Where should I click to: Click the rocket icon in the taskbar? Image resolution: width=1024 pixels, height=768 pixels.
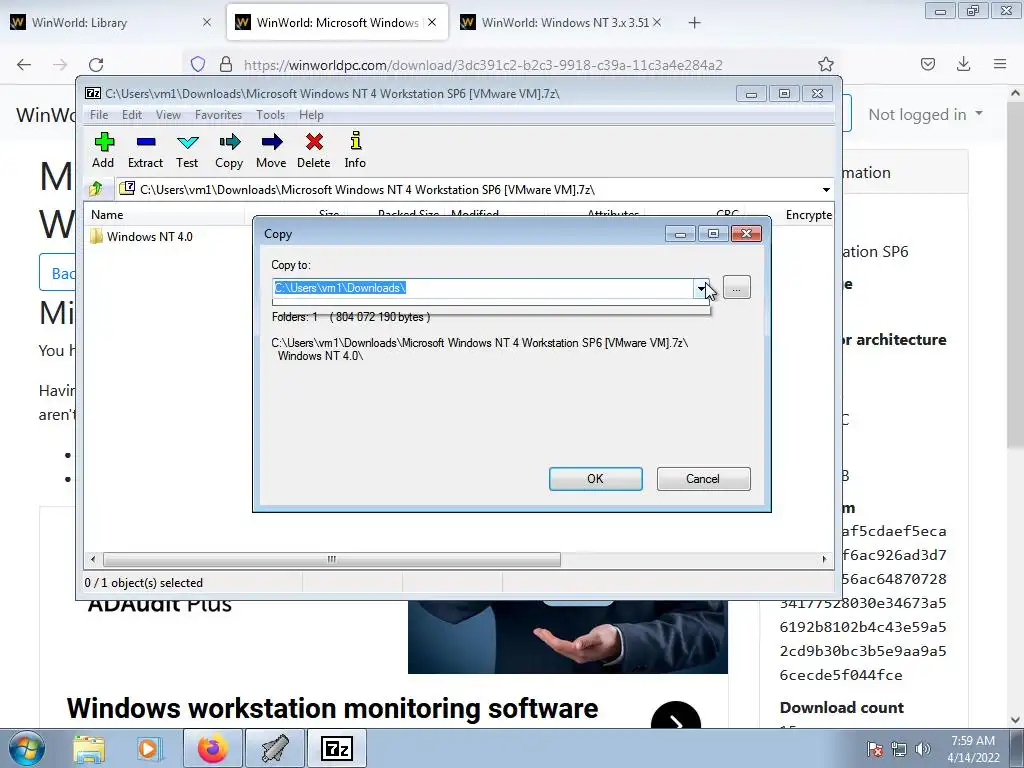(x=275, y=748)
